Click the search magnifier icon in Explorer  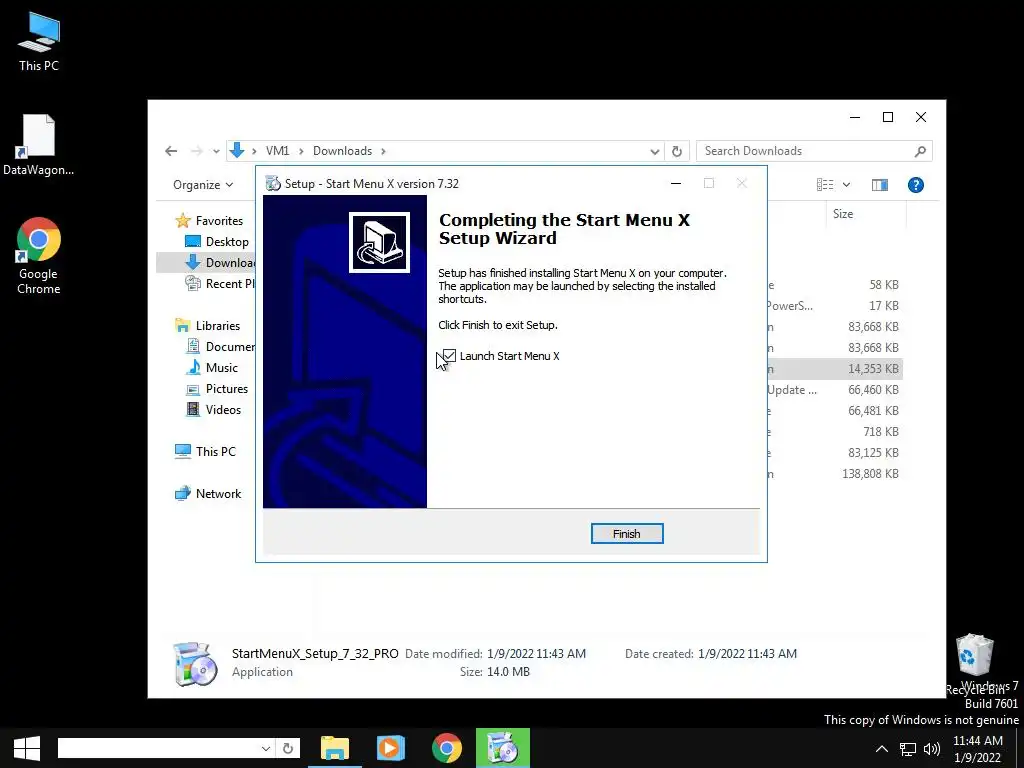coord(921,151)
